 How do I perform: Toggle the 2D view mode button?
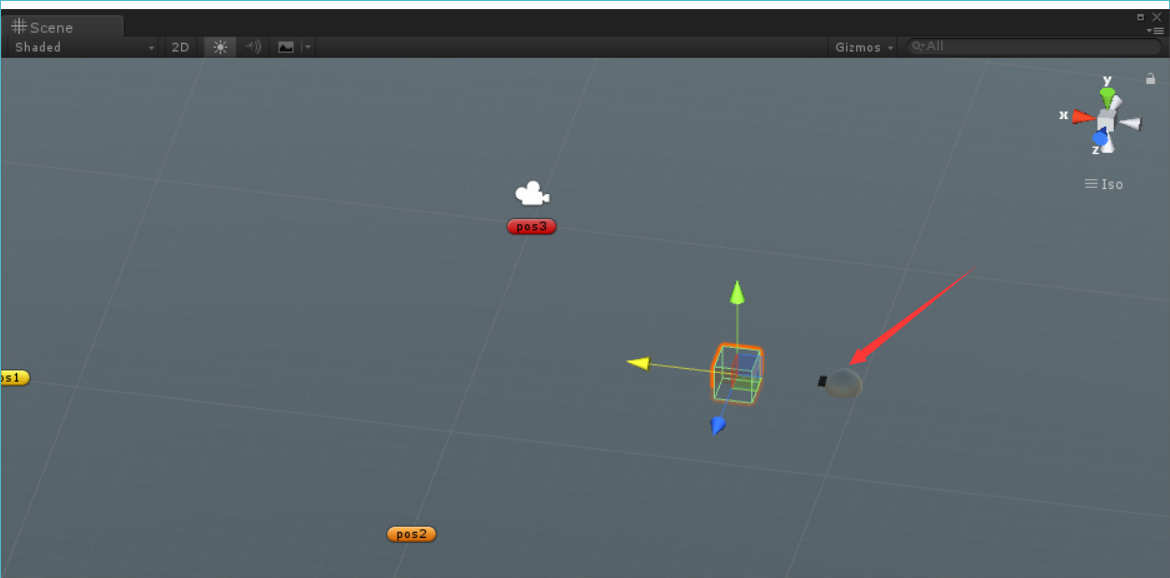[180, 47]
